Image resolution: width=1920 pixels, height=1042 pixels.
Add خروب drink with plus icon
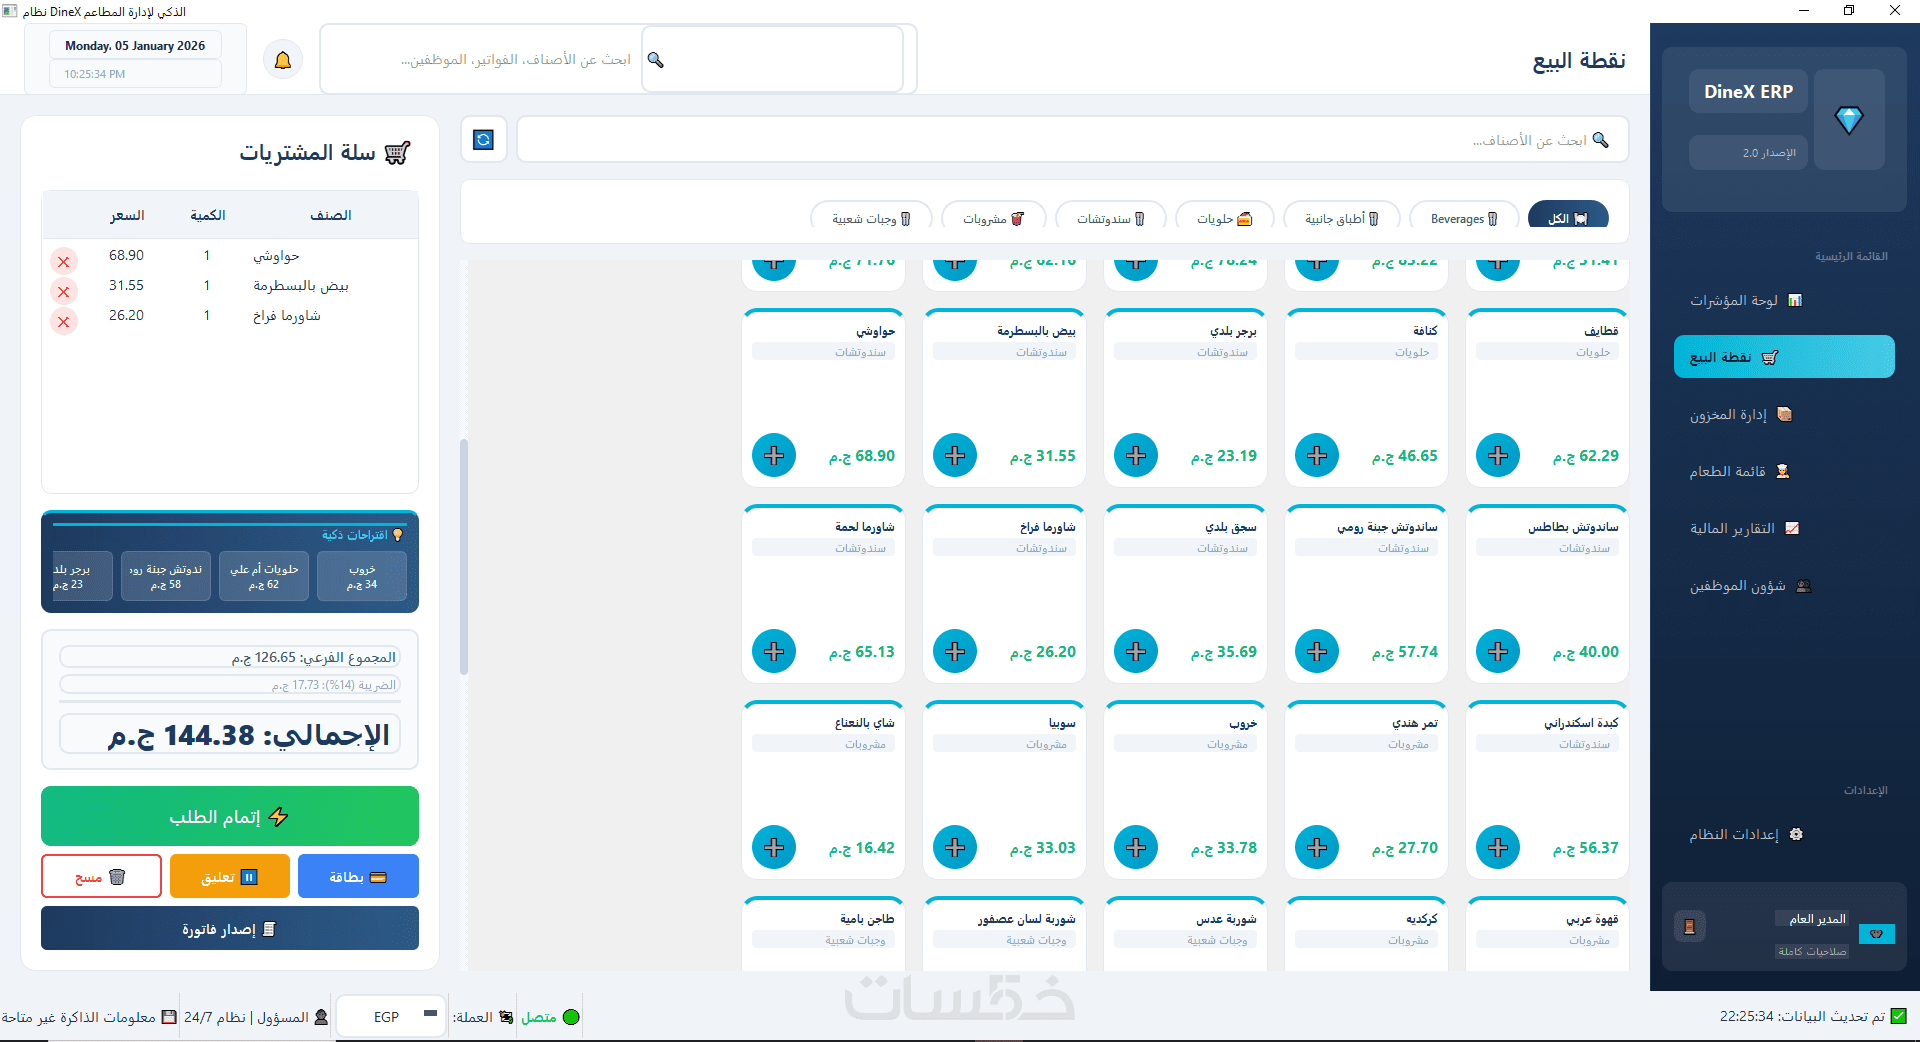(x=1136, y=848)
